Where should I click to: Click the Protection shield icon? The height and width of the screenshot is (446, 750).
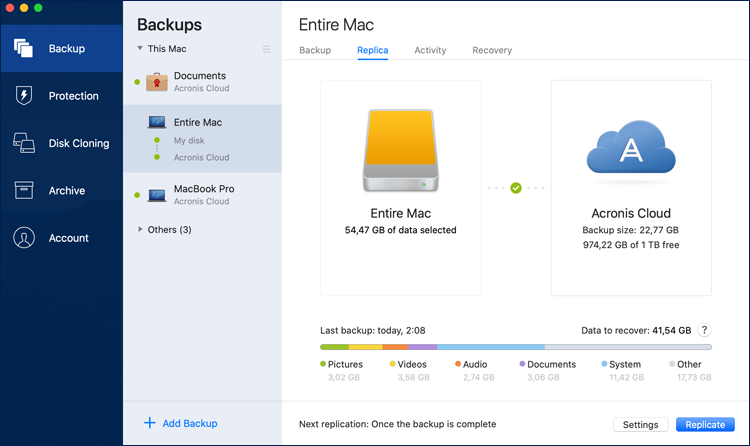tap(23, 95)
